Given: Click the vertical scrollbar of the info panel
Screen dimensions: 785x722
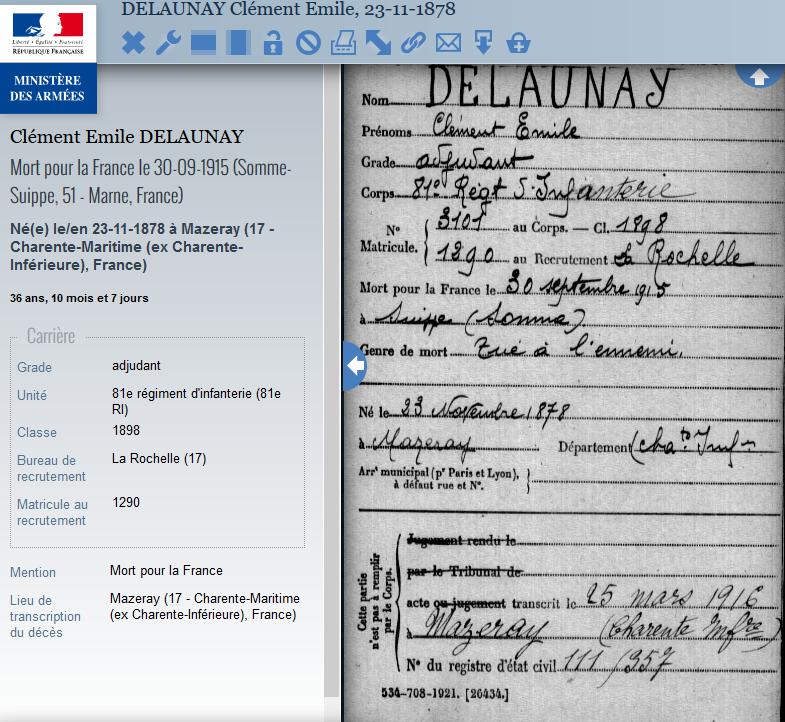Looking at the screenshot, I should coord(331,381).
